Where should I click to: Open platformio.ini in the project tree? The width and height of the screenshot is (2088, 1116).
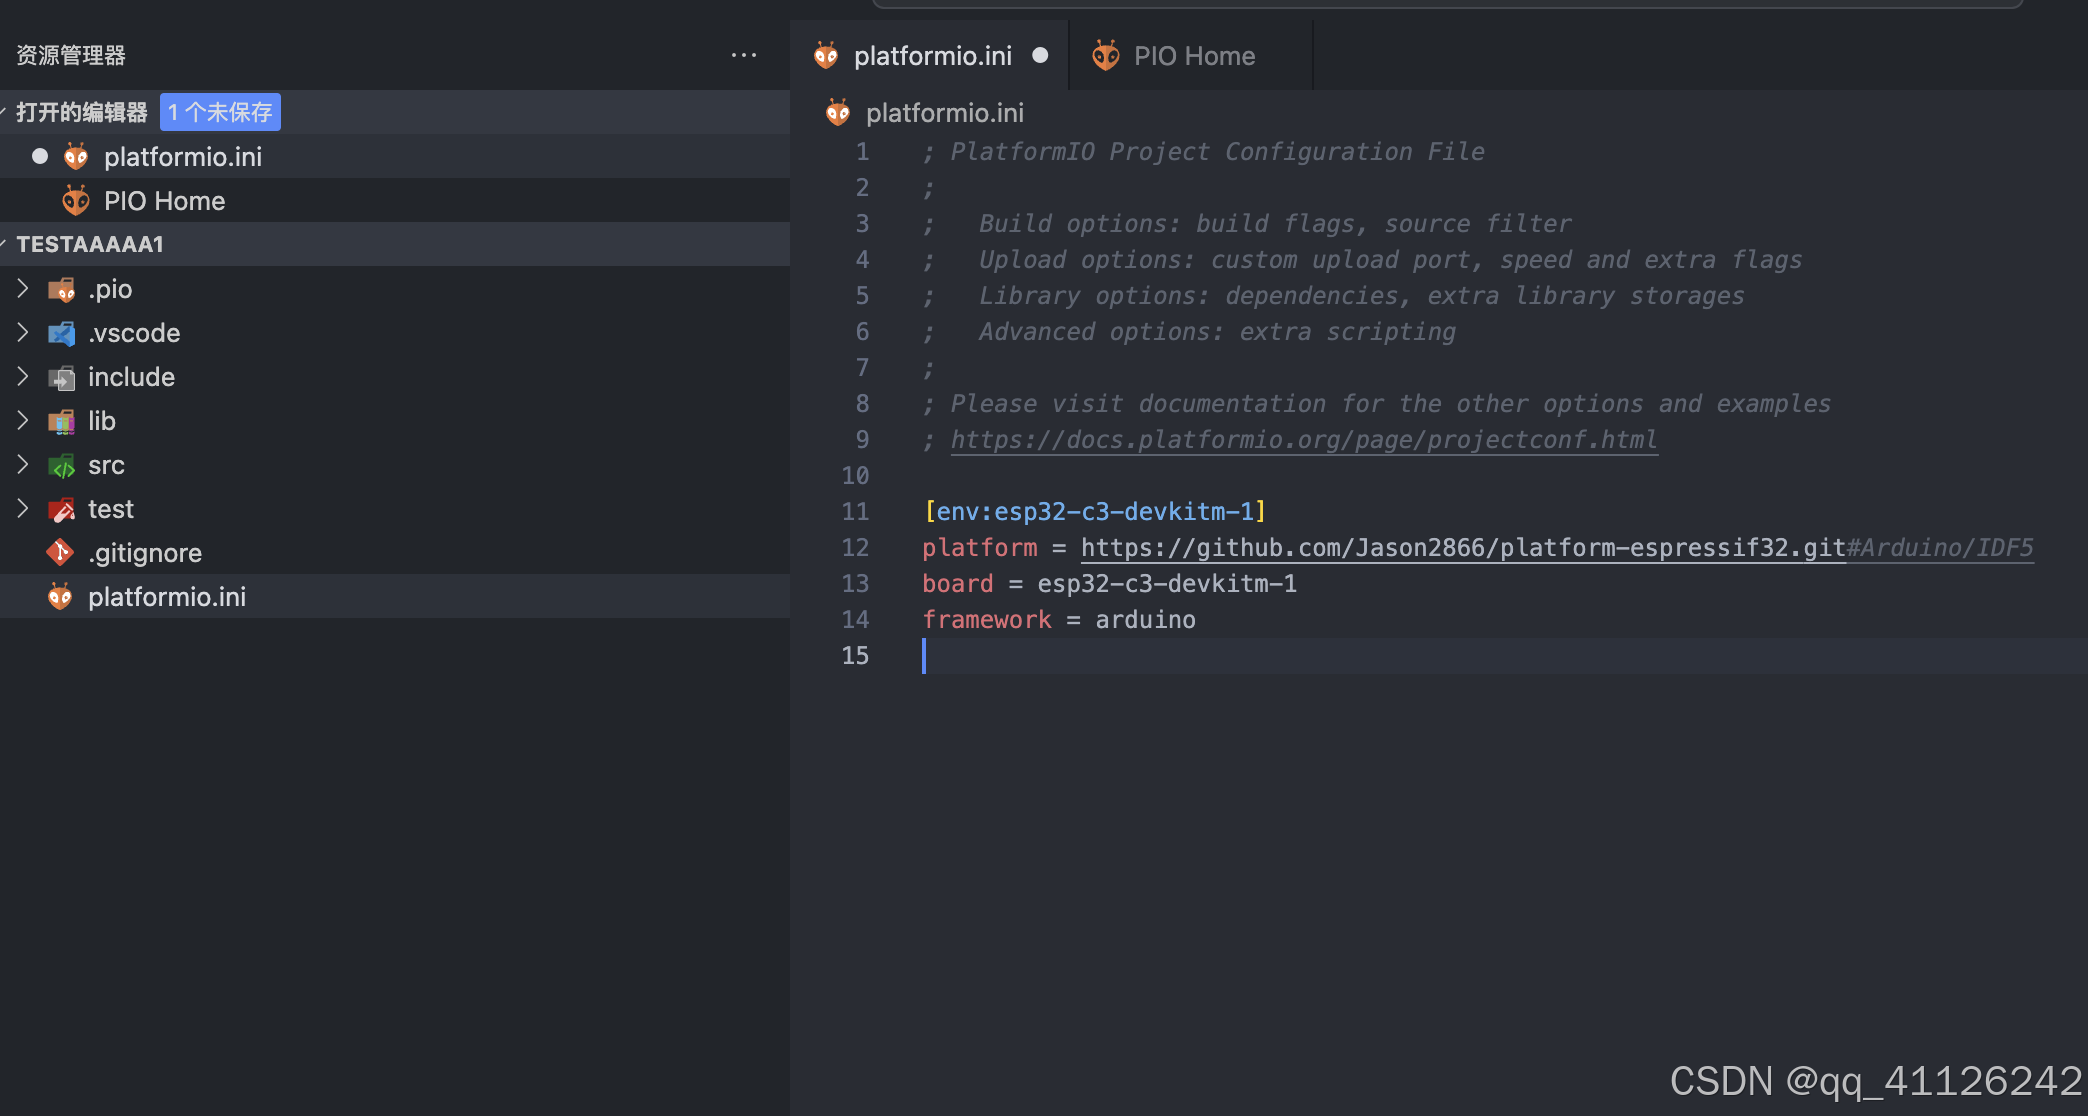click(x=166, y=597)
